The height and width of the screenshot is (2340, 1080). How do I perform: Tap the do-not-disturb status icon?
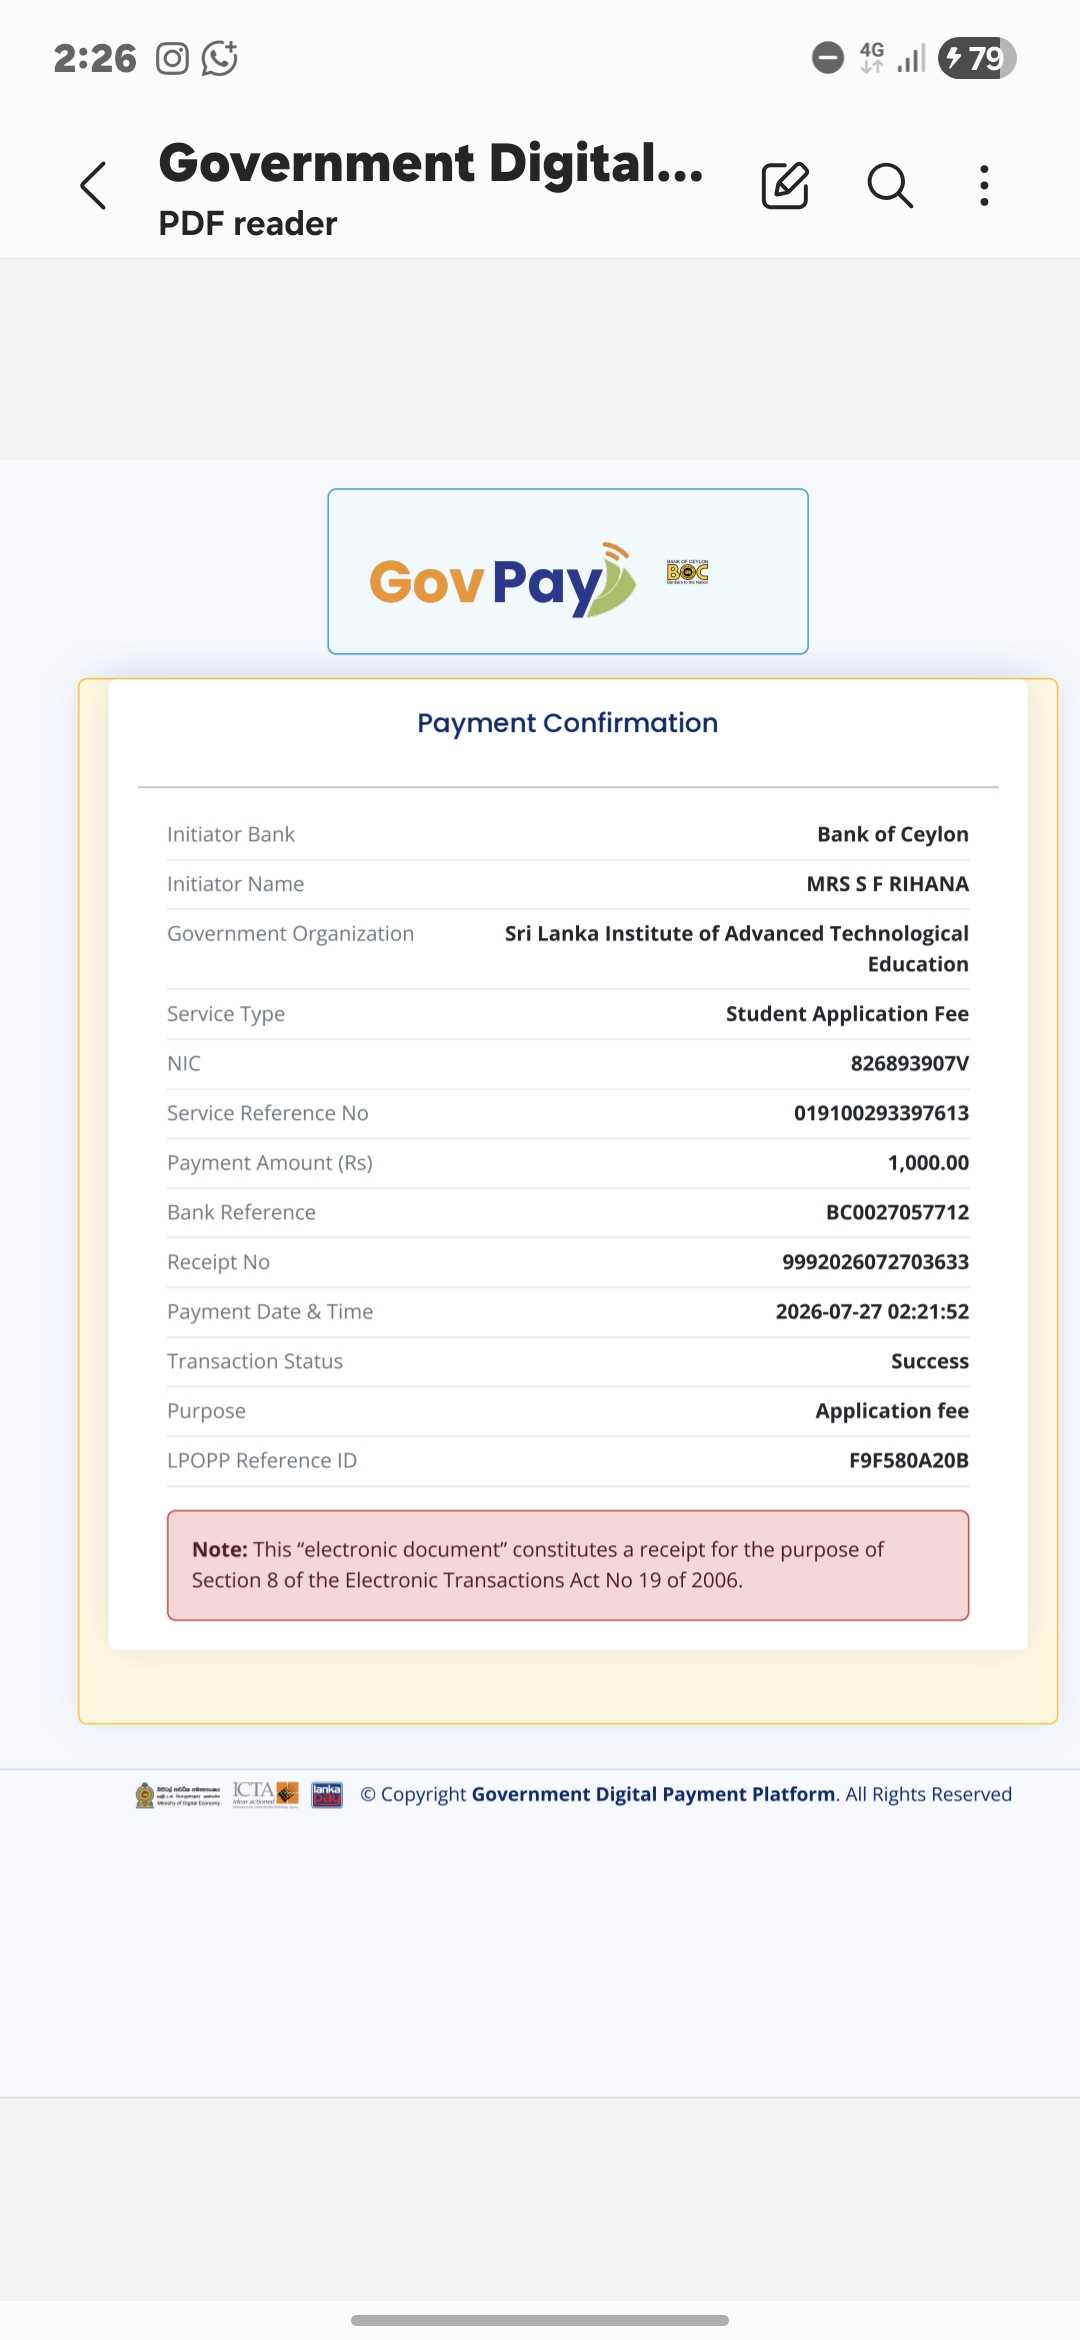tap(828, 58)
